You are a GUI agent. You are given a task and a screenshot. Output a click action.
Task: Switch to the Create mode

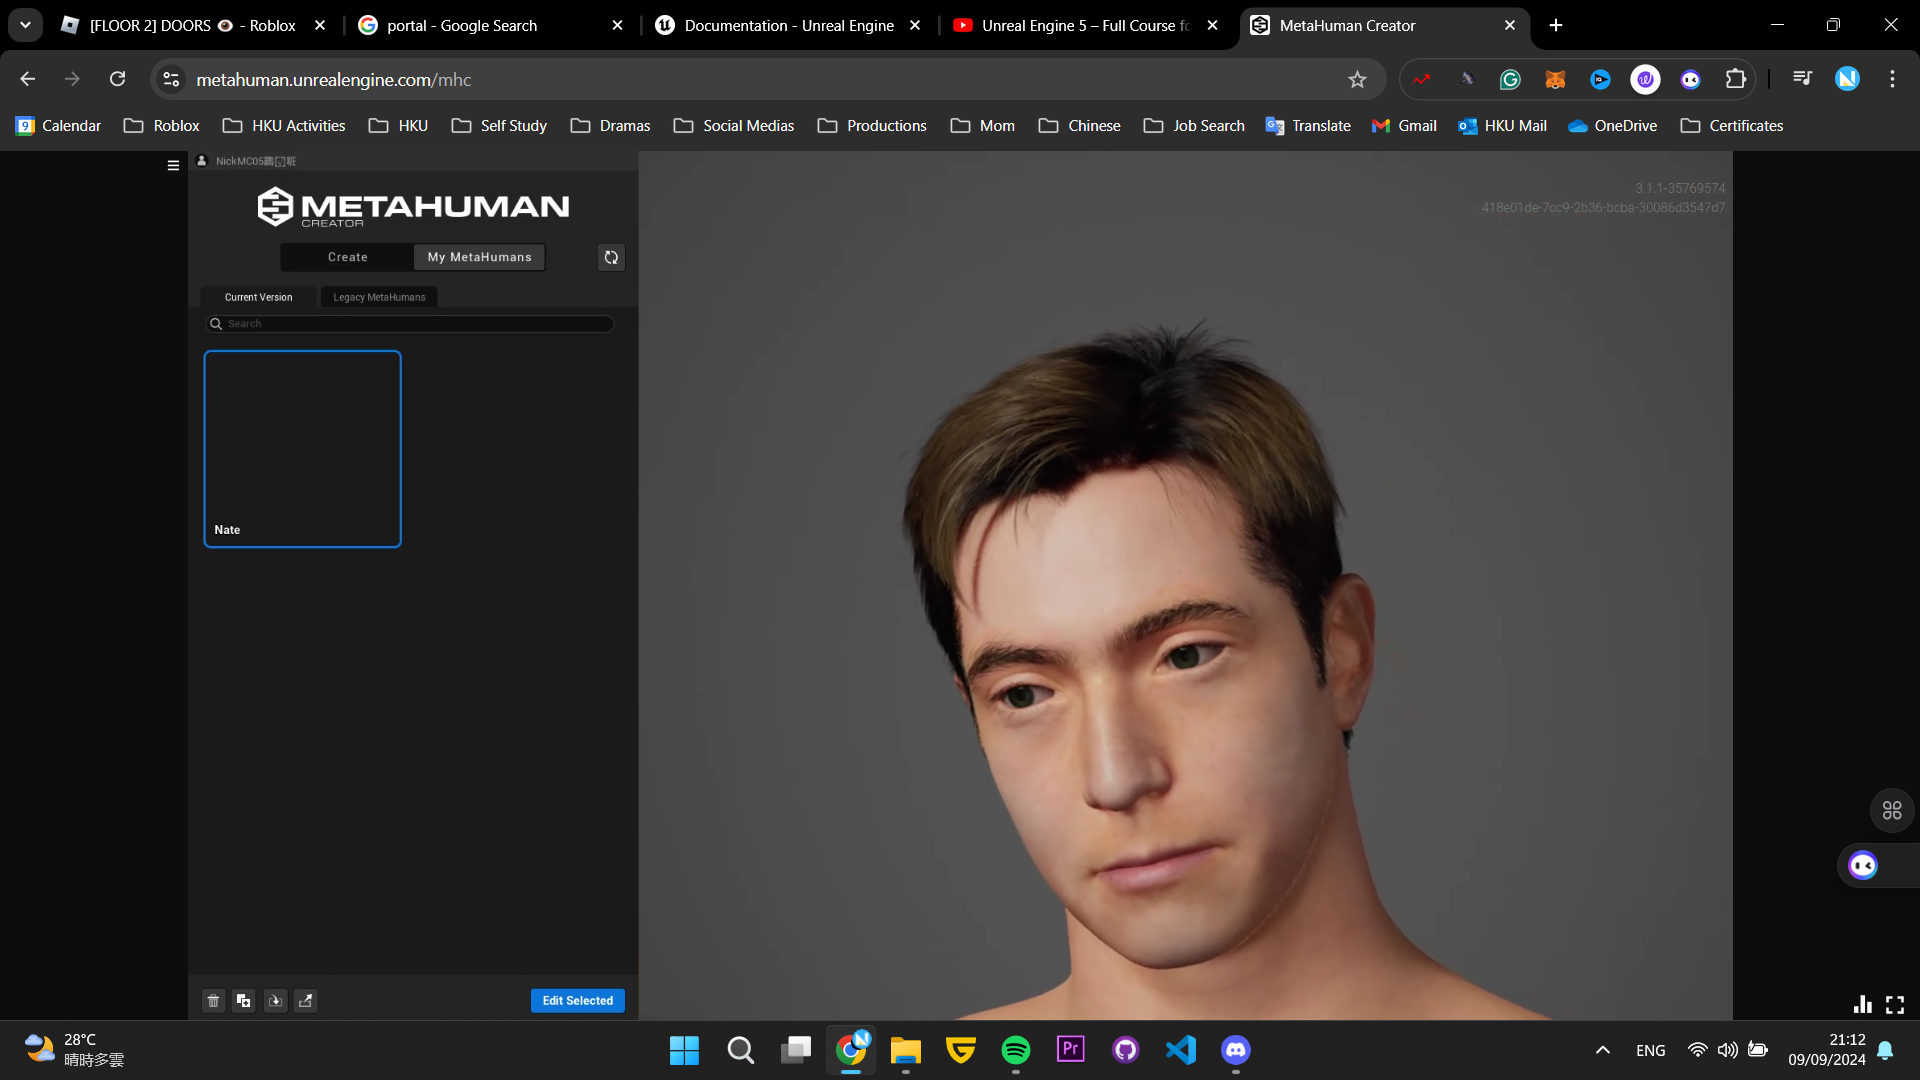tap(347, 257)
